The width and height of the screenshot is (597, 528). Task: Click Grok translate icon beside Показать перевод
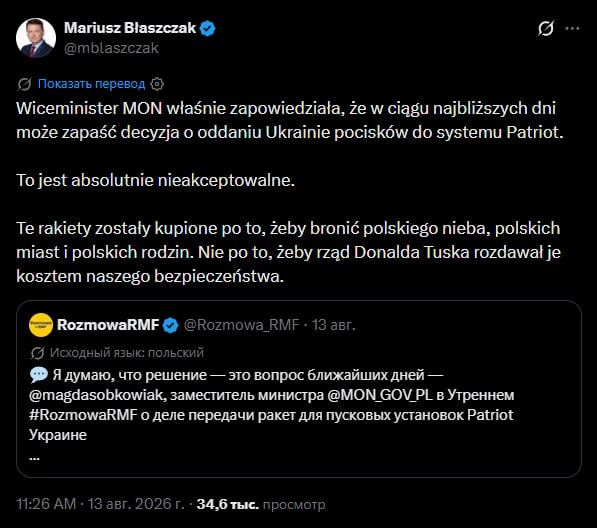pyautogui.click(x=24, y=84)
